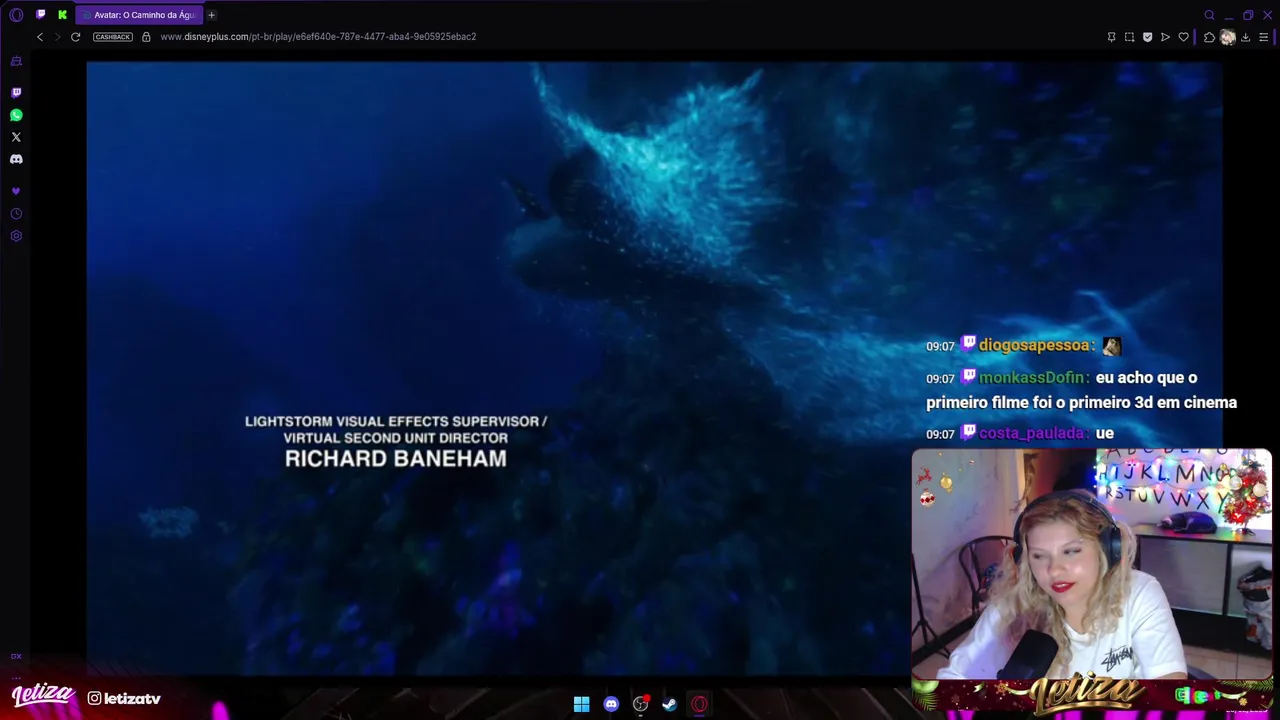Open Easy Setup sliders menu icon

(x=1263, y=37)
